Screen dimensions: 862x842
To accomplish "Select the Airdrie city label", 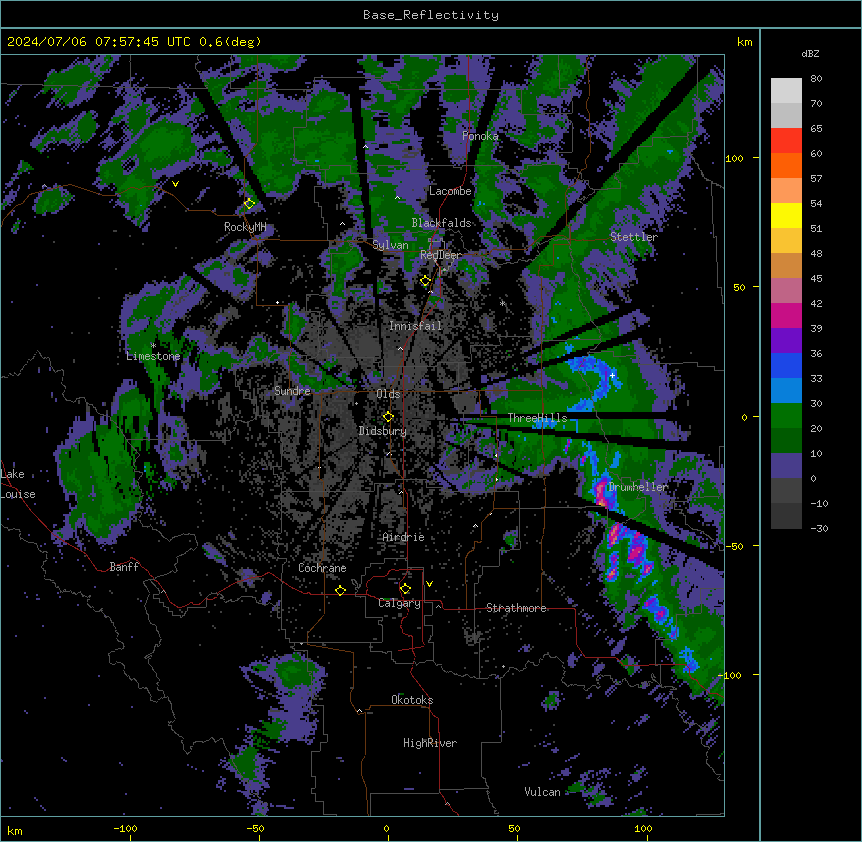I will pos(404,537).
